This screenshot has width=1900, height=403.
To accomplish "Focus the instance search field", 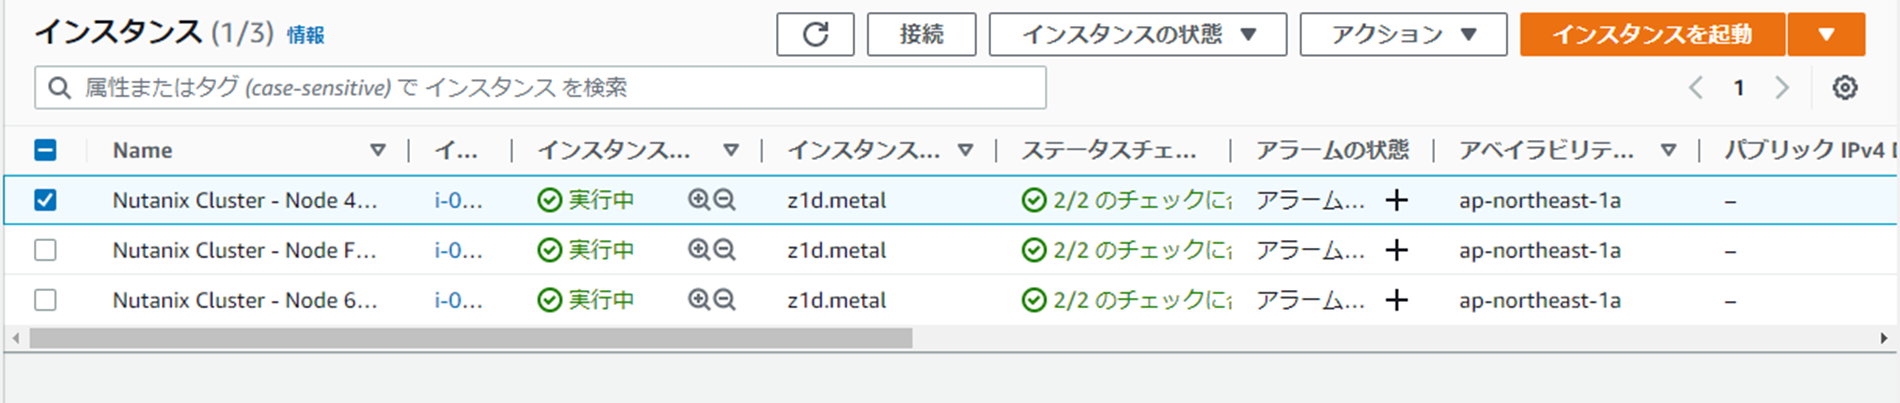I will tap(540, 88).
